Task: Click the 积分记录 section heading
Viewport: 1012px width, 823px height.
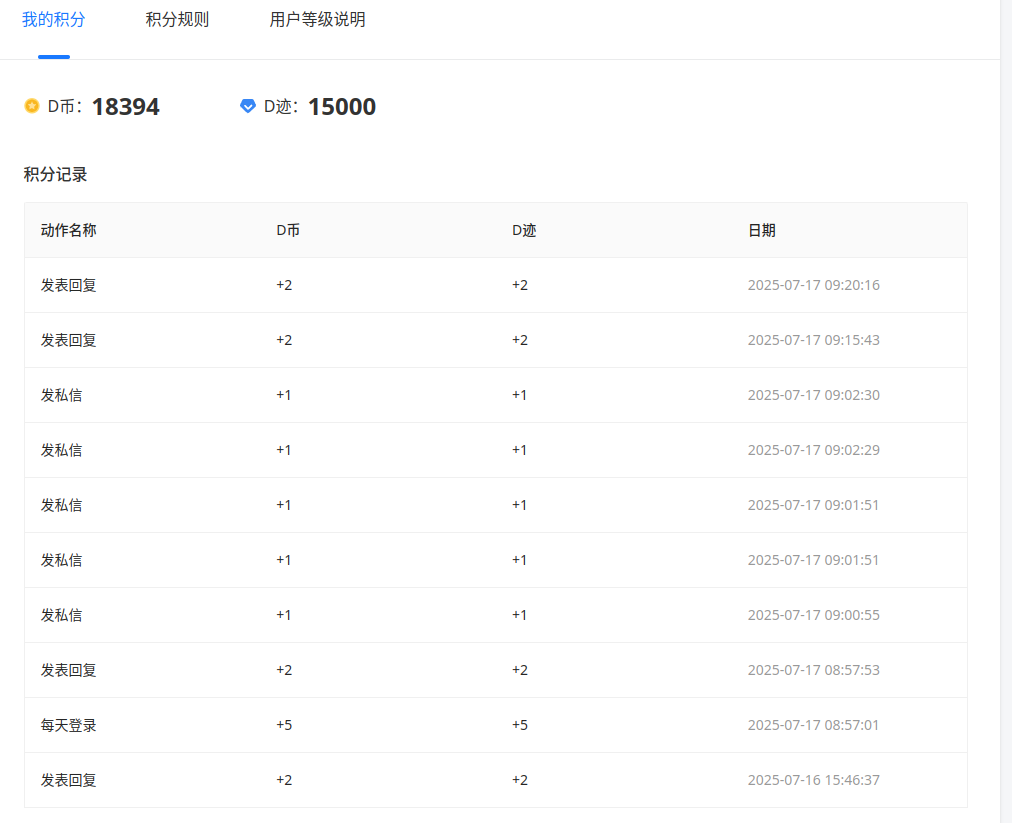Action: (x=56, y=174)
